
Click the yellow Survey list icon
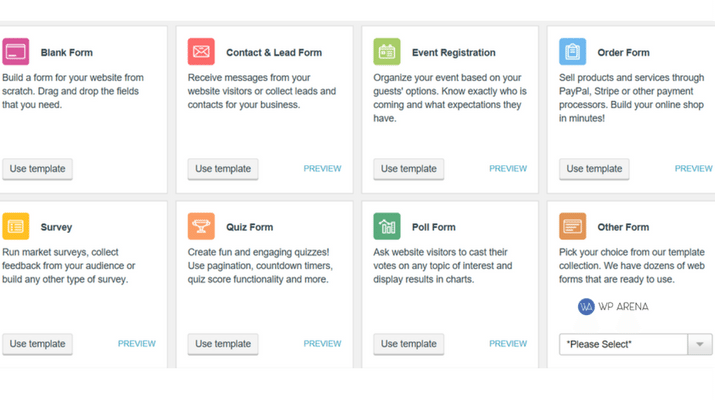click(16, 226)
